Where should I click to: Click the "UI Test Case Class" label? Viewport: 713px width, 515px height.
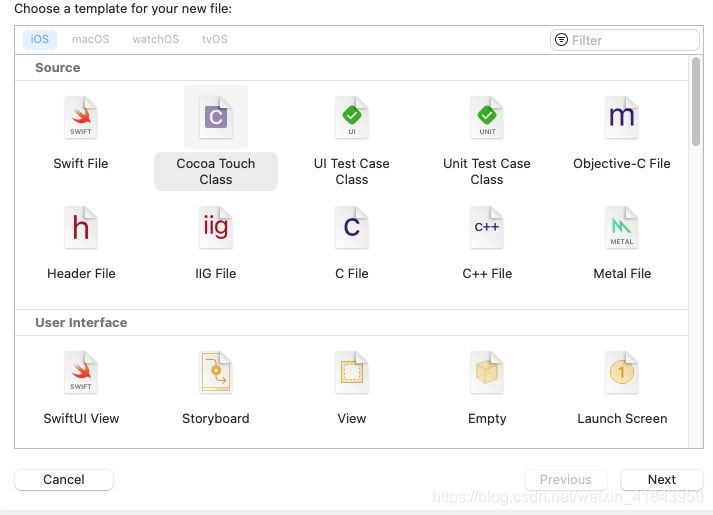(x=351, y=171)
